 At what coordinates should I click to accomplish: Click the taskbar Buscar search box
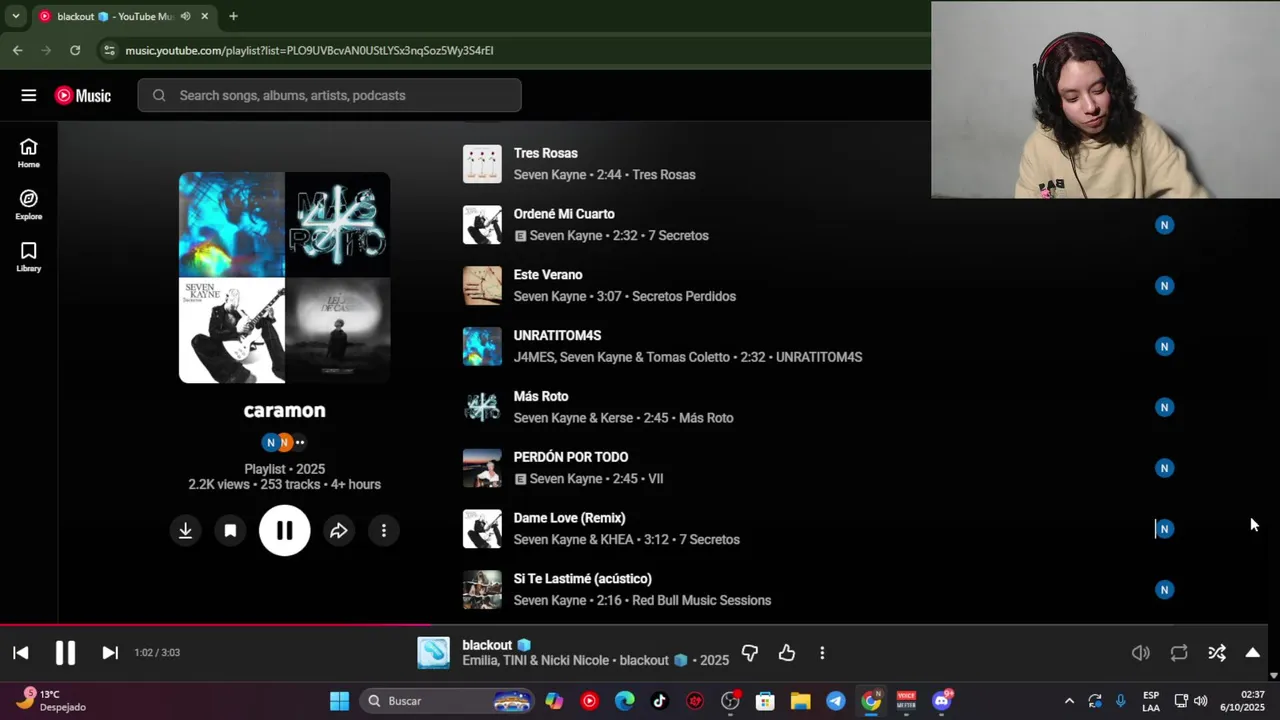(x=445, y=701)
